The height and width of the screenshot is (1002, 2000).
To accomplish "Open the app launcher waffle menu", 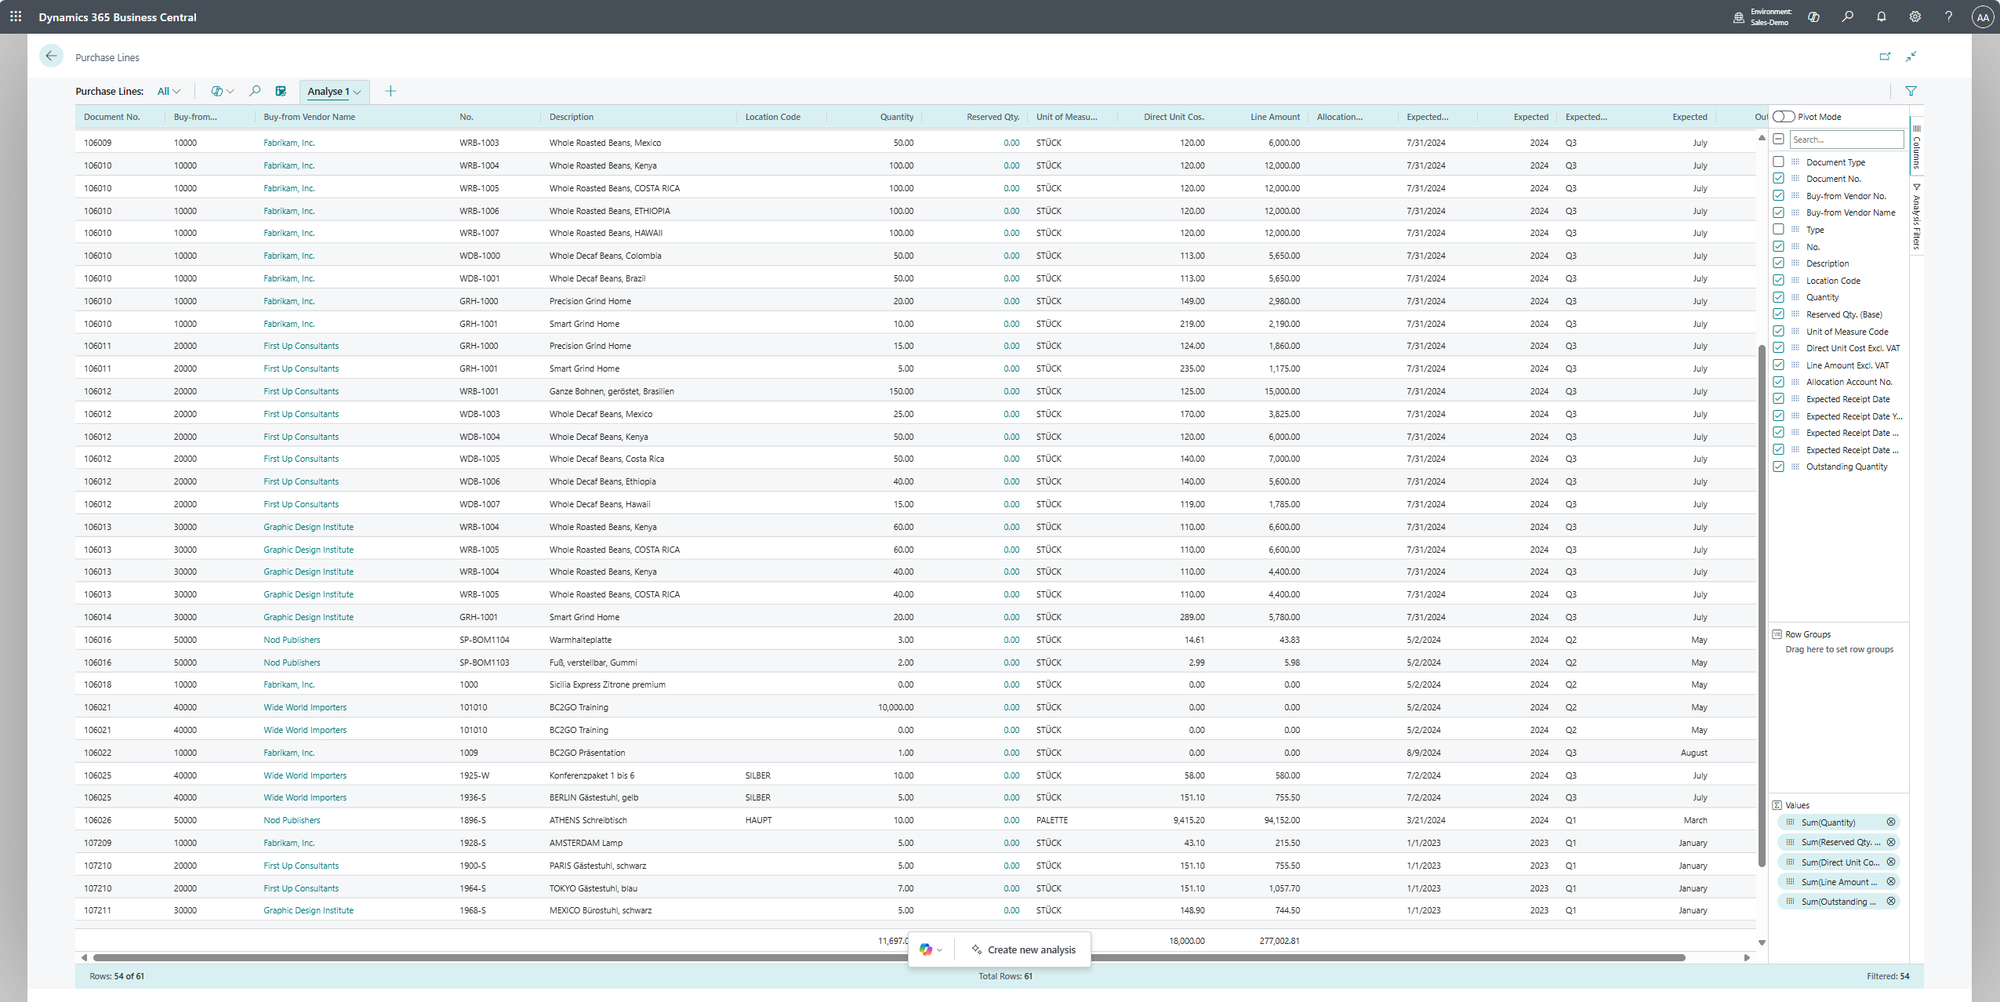I will coord(16,17).
